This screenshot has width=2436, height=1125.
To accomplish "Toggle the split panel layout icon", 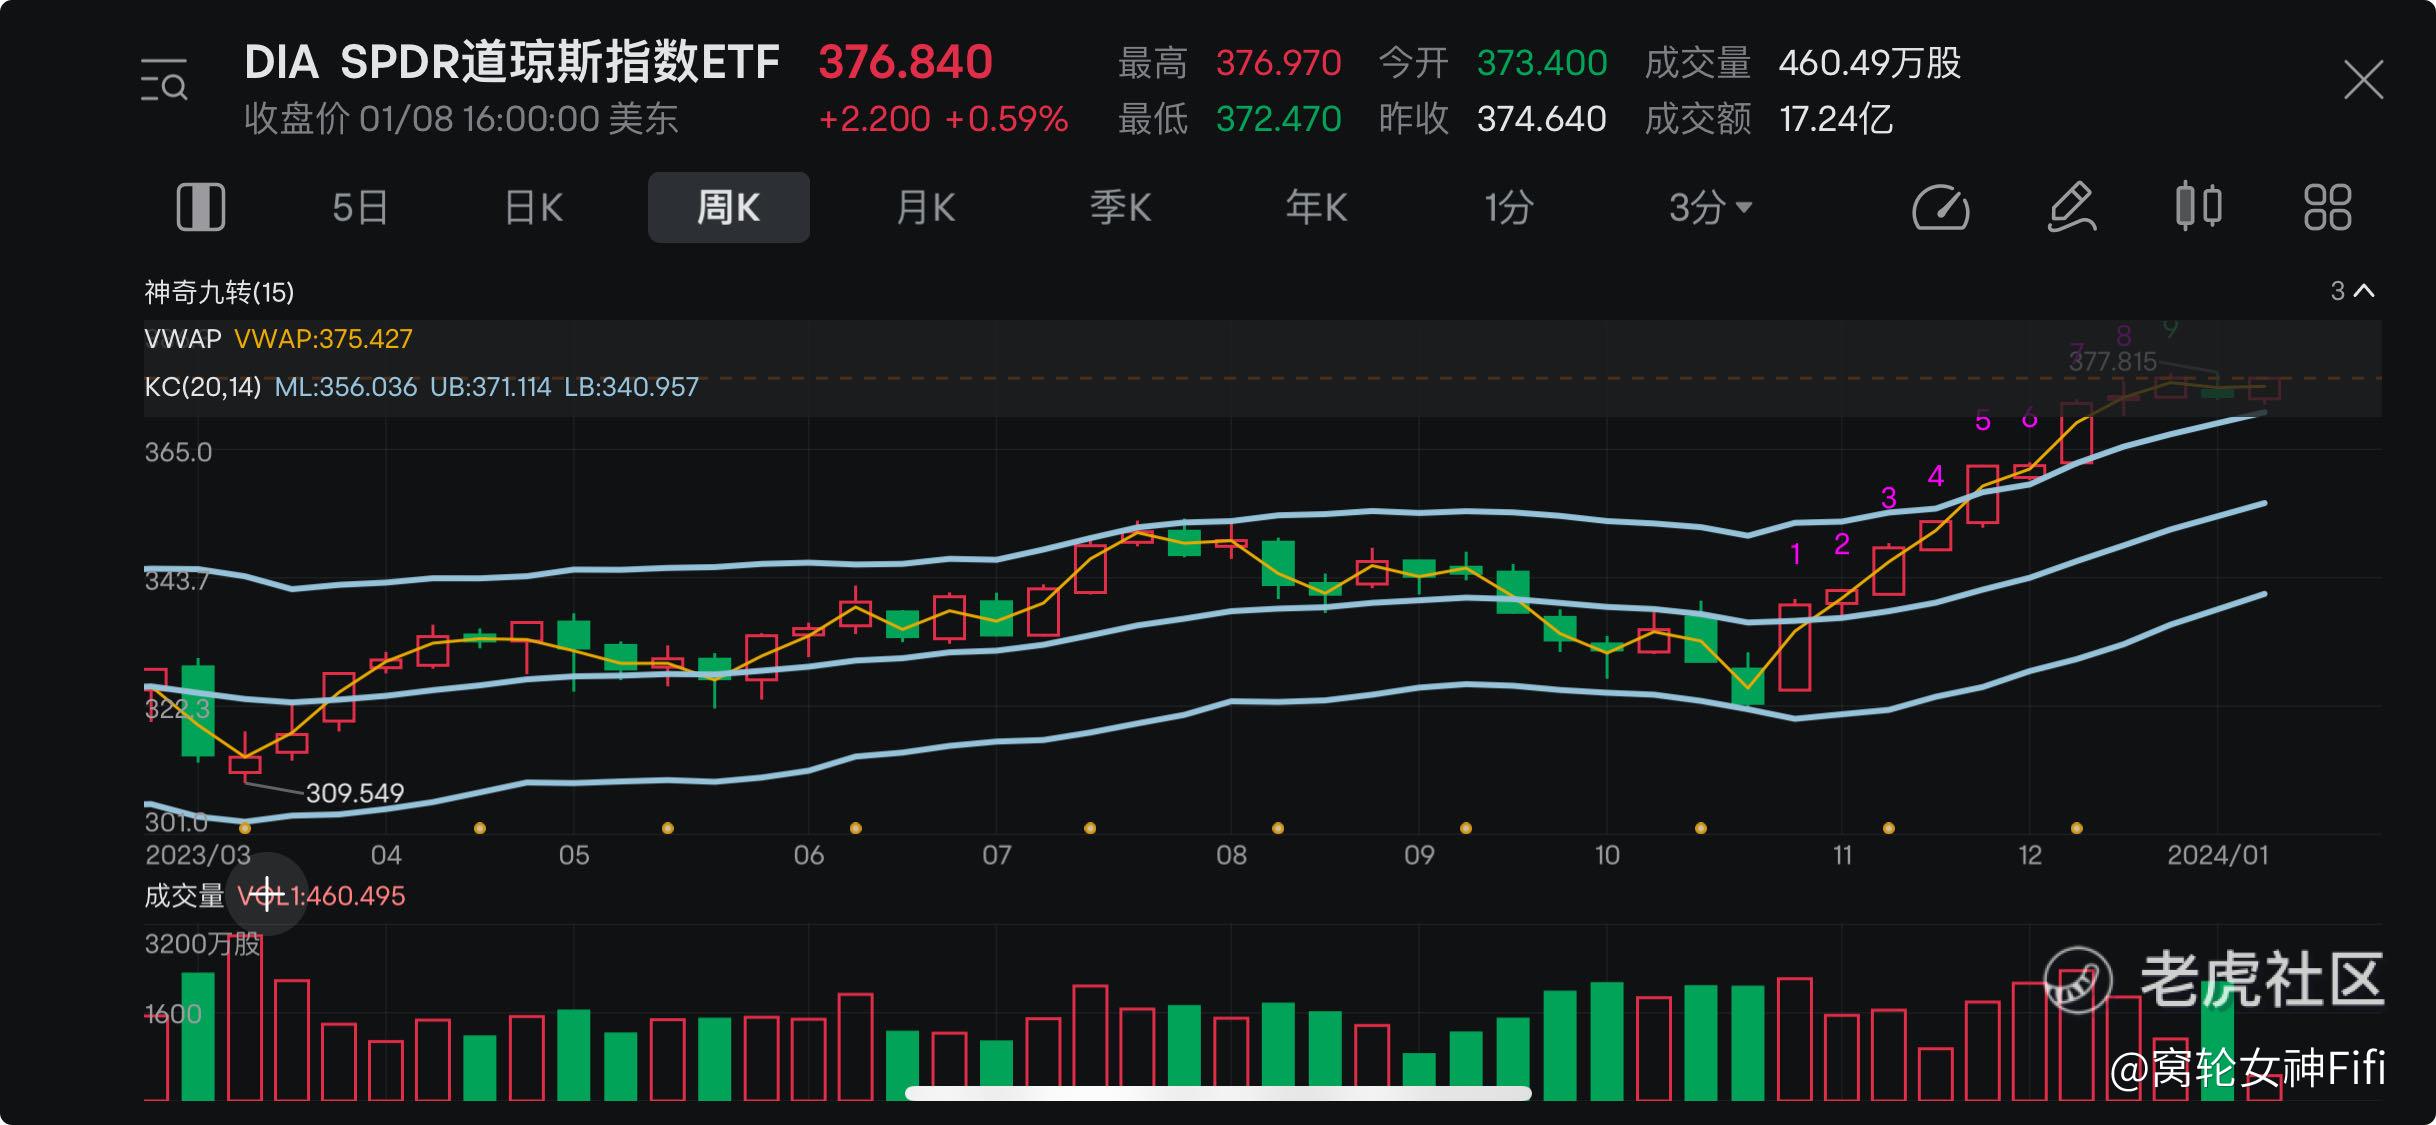I will (201, 208).
